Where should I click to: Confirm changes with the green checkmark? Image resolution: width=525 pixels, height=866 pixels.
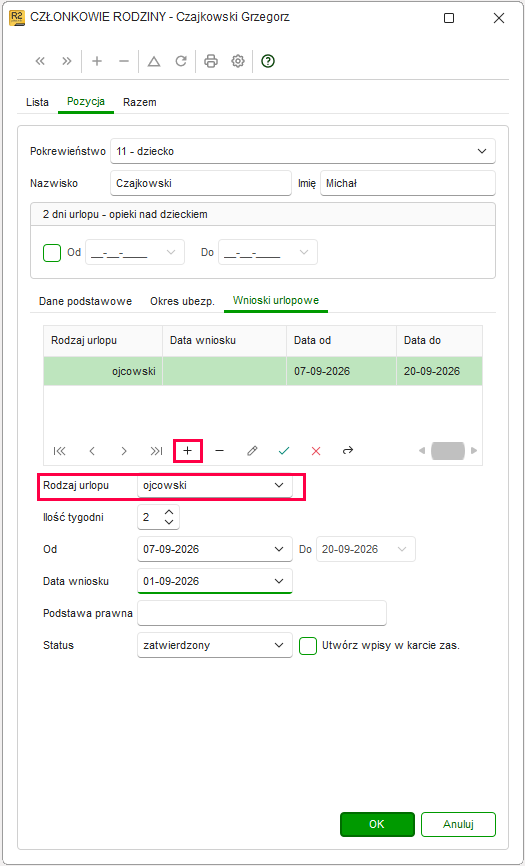pos(284,451)
